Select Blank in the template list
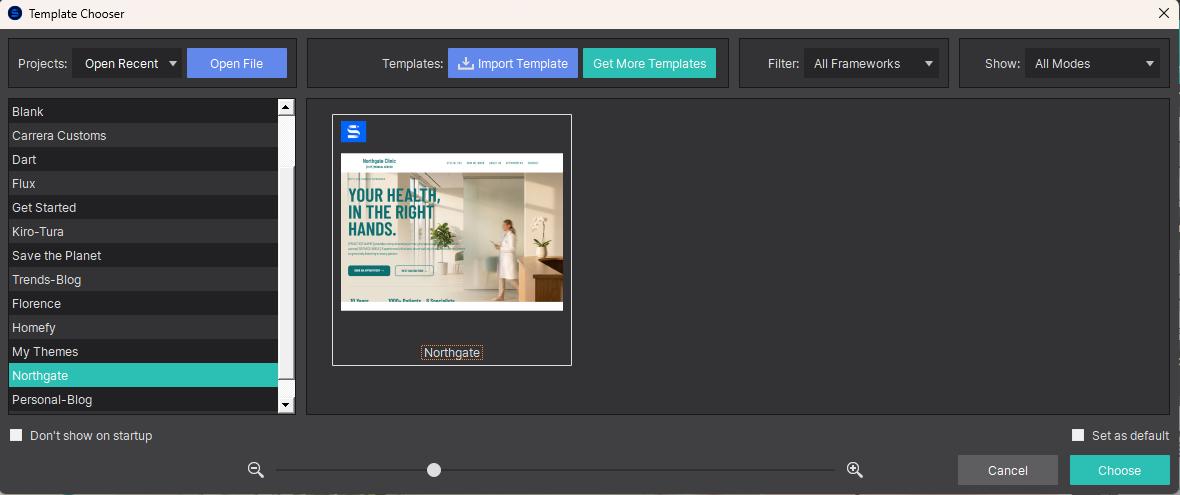 (x=143, y=111)
